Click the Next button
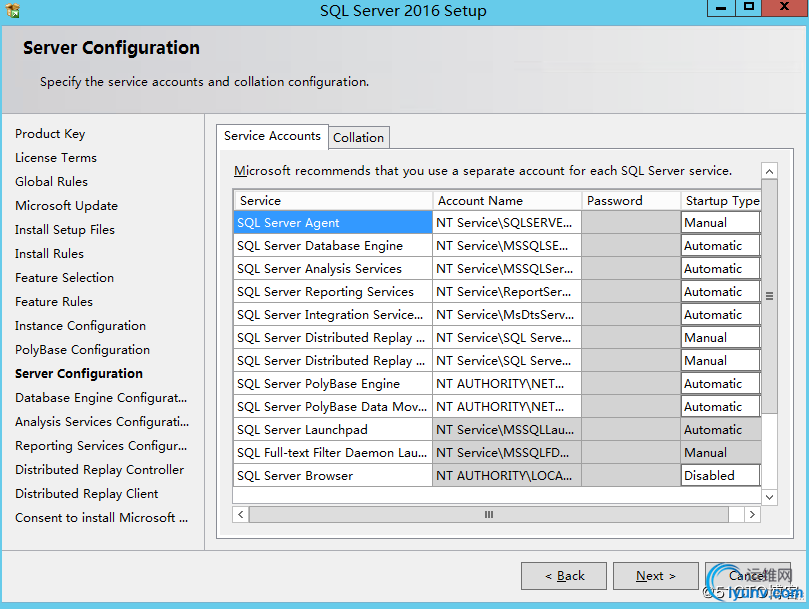 pos(655,575)
